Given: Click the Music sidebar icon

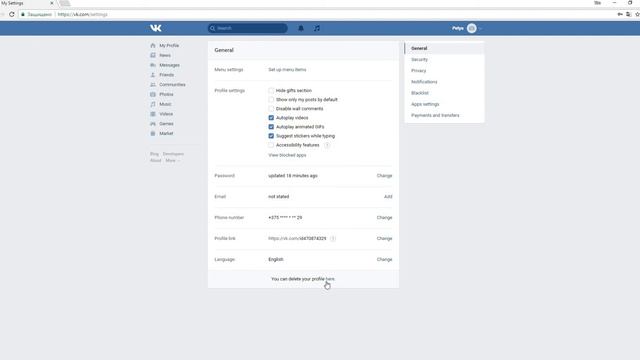Looking at the screenshot, I should [x=153, y=104].
